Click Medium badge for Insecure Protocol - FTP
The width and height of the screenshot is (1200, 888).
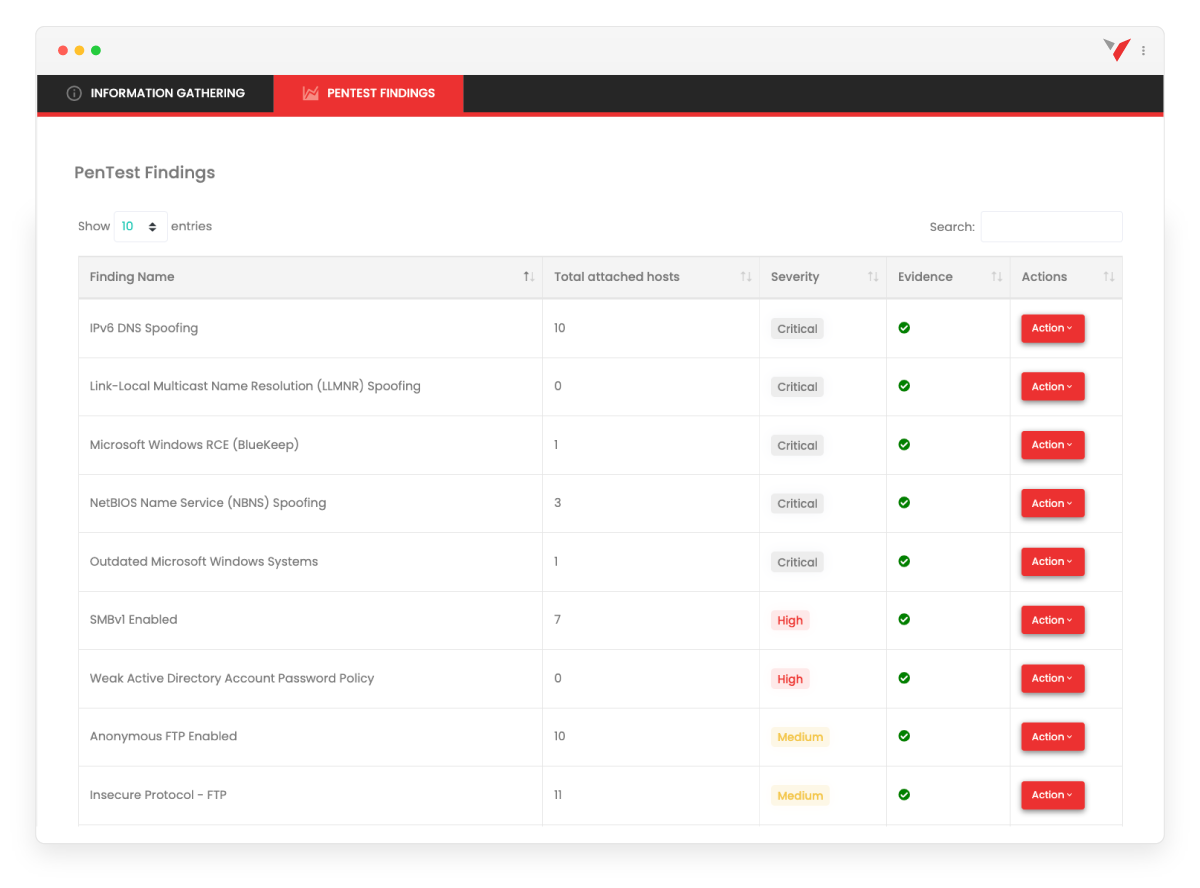click(x=800, y=796)
